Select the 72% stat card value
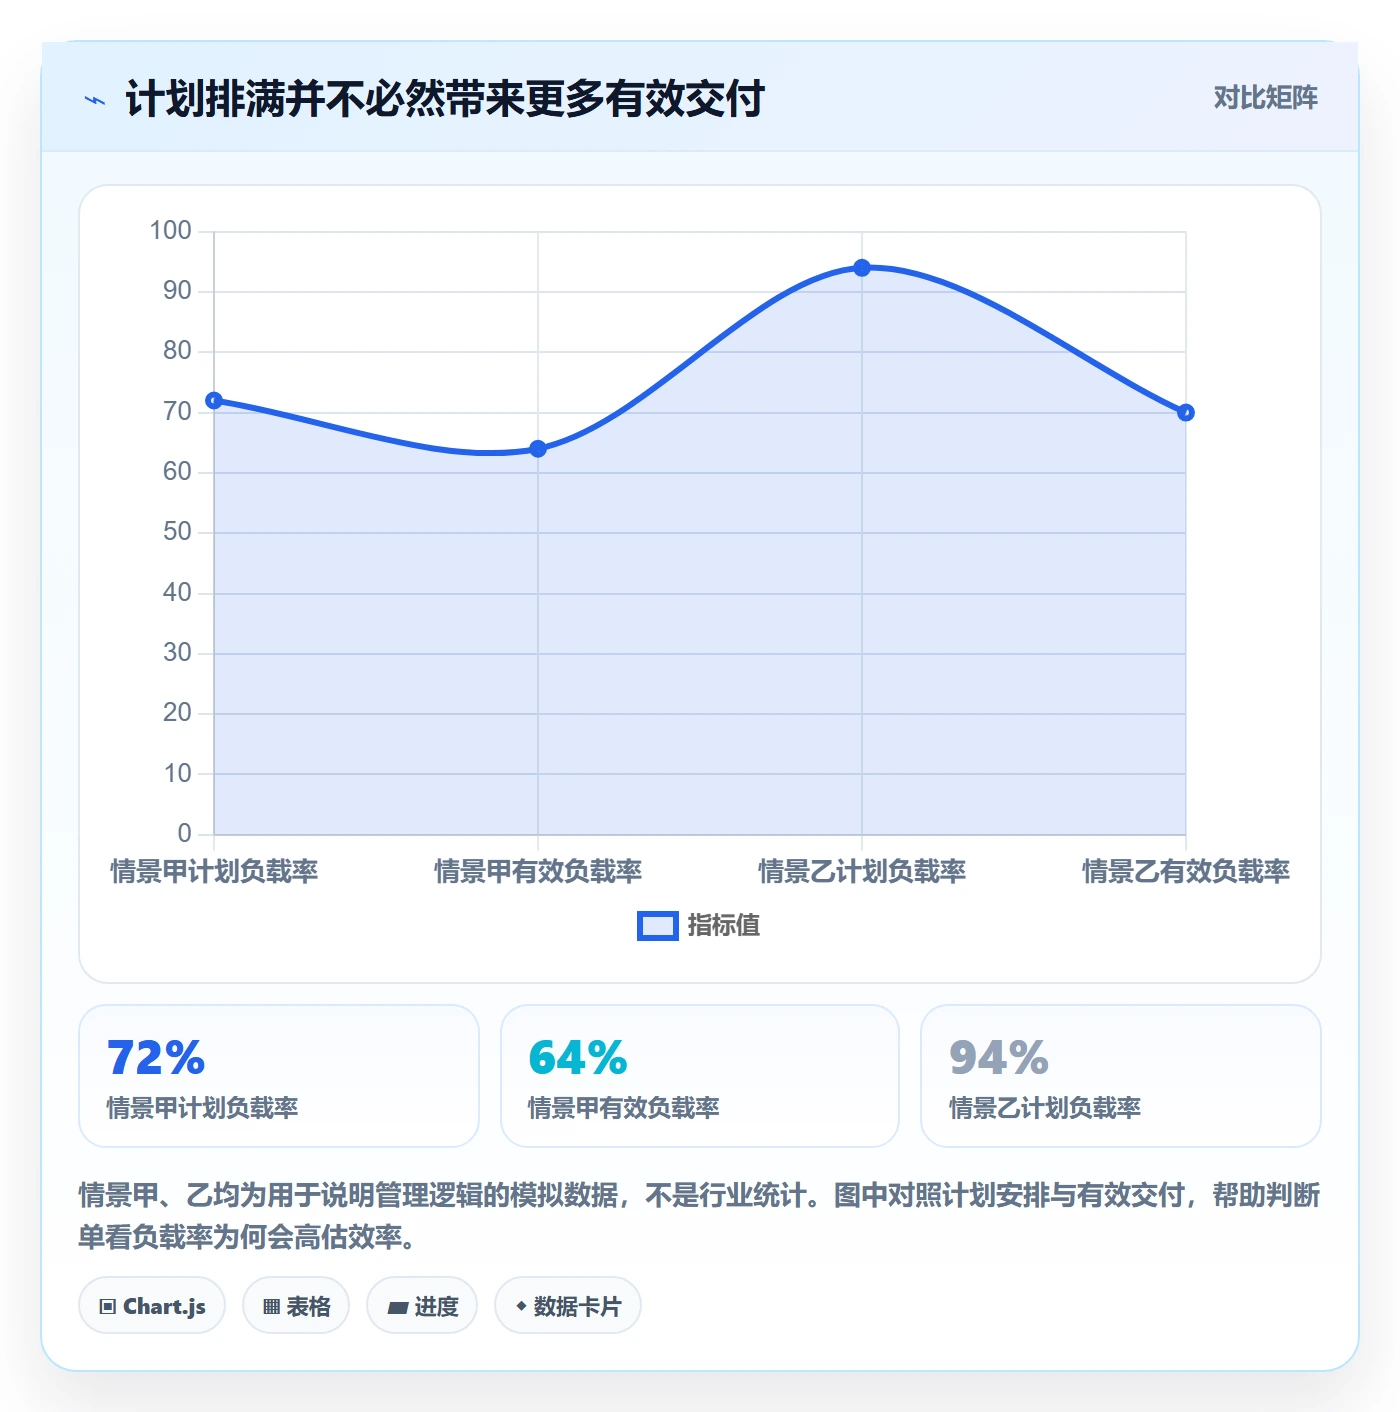The height and width of the screenshot is (1412, 1400). coord(156,1058)
